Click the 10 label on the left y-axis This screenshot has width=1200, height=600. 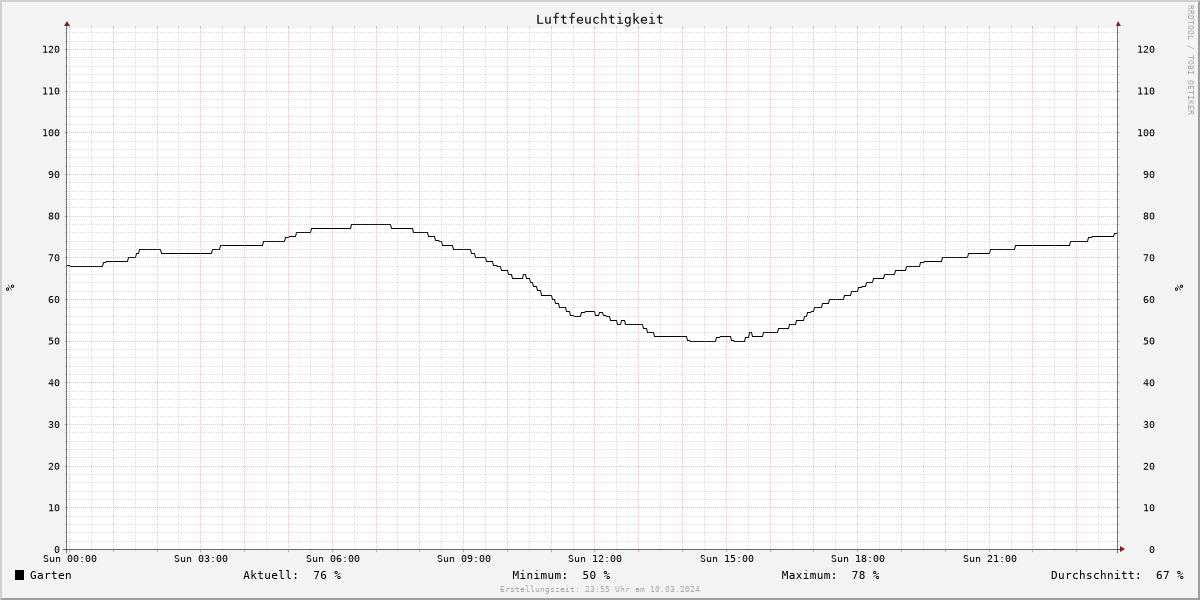(x=54, y=508)
